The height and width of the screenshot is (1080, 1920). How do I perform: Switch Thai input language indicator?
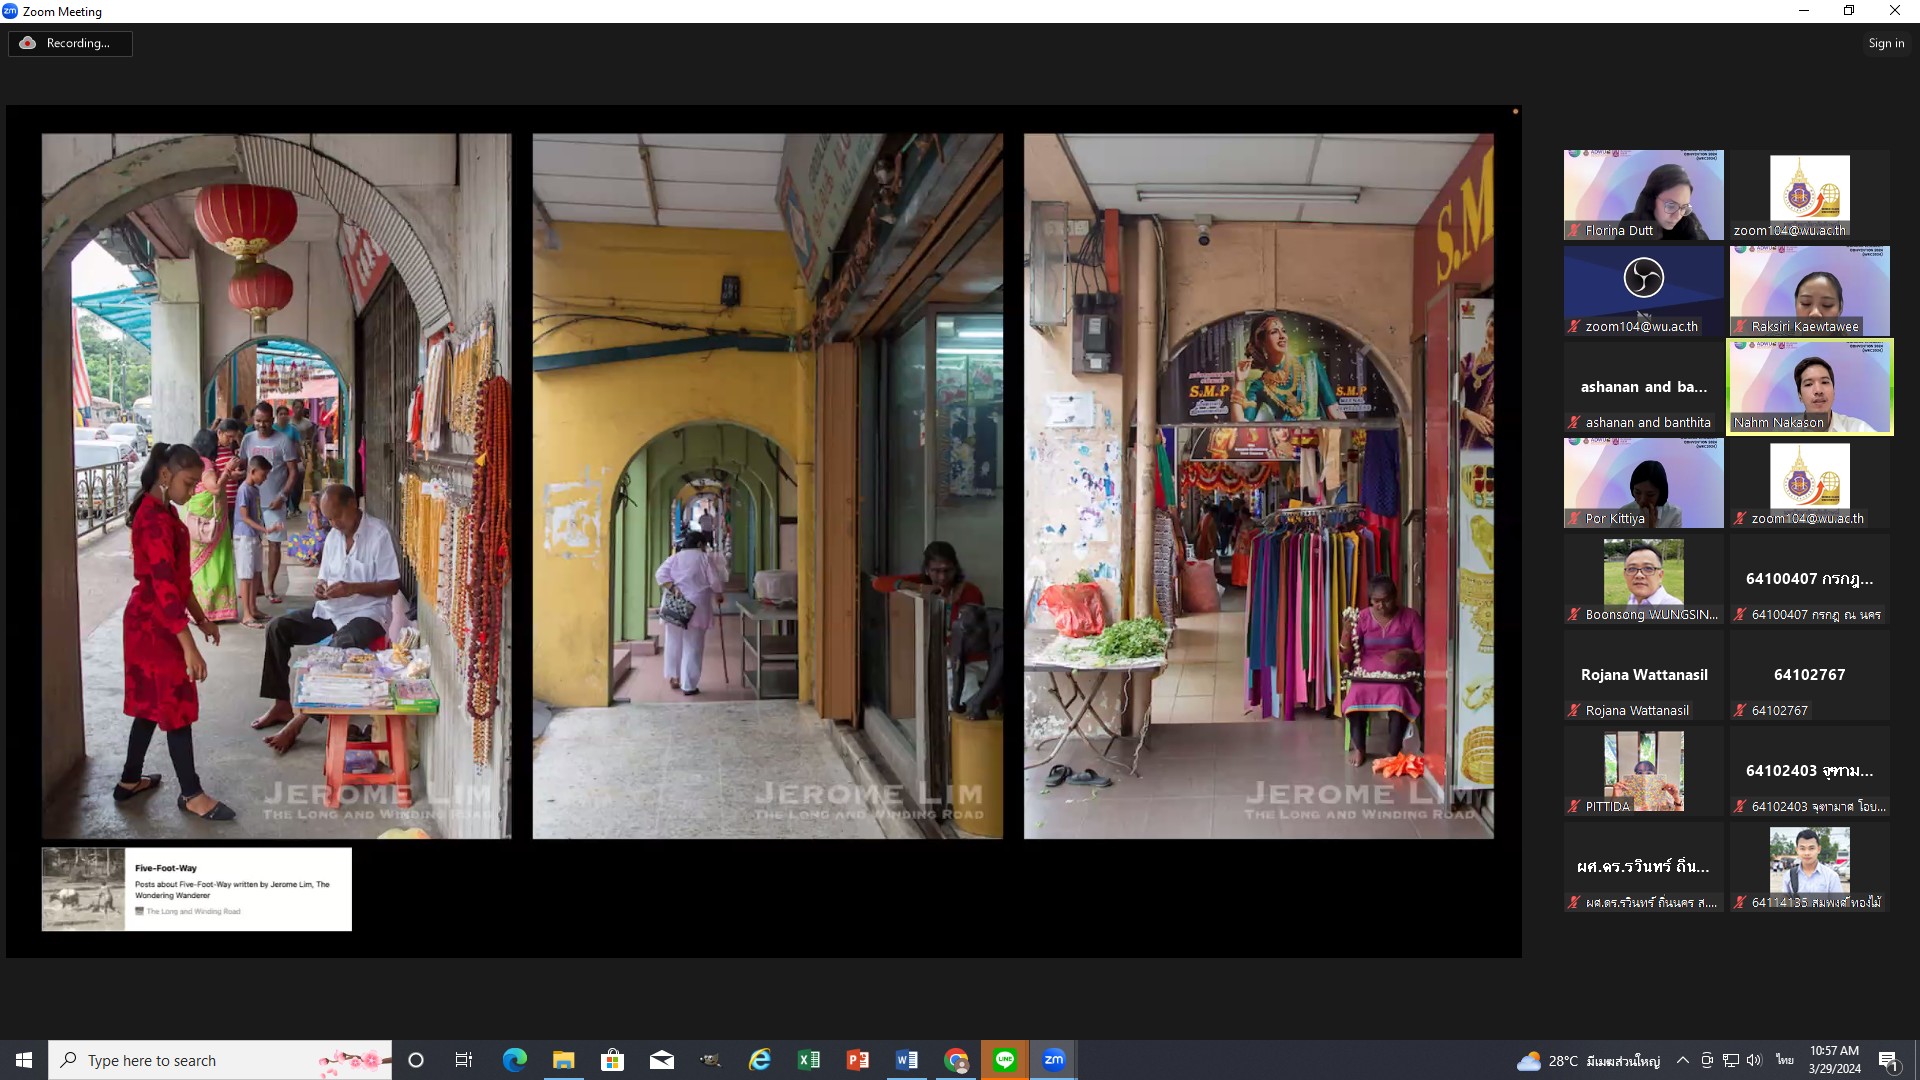(1784, 1060)
